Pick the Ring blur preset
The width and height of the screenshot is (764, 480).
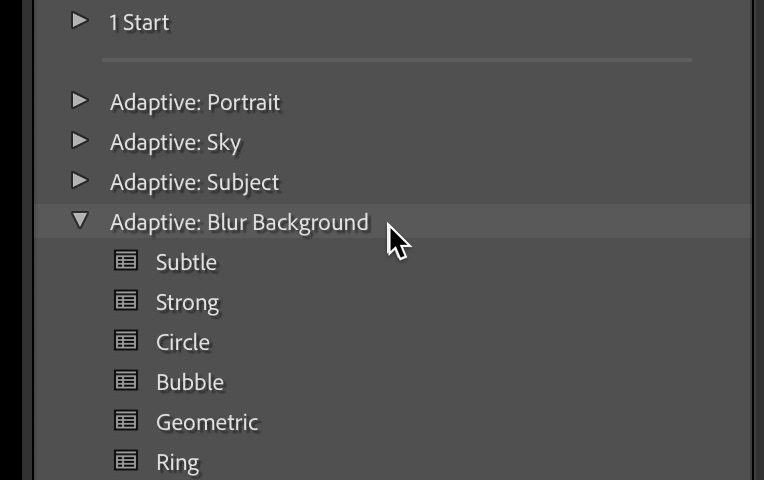[177, 462]
